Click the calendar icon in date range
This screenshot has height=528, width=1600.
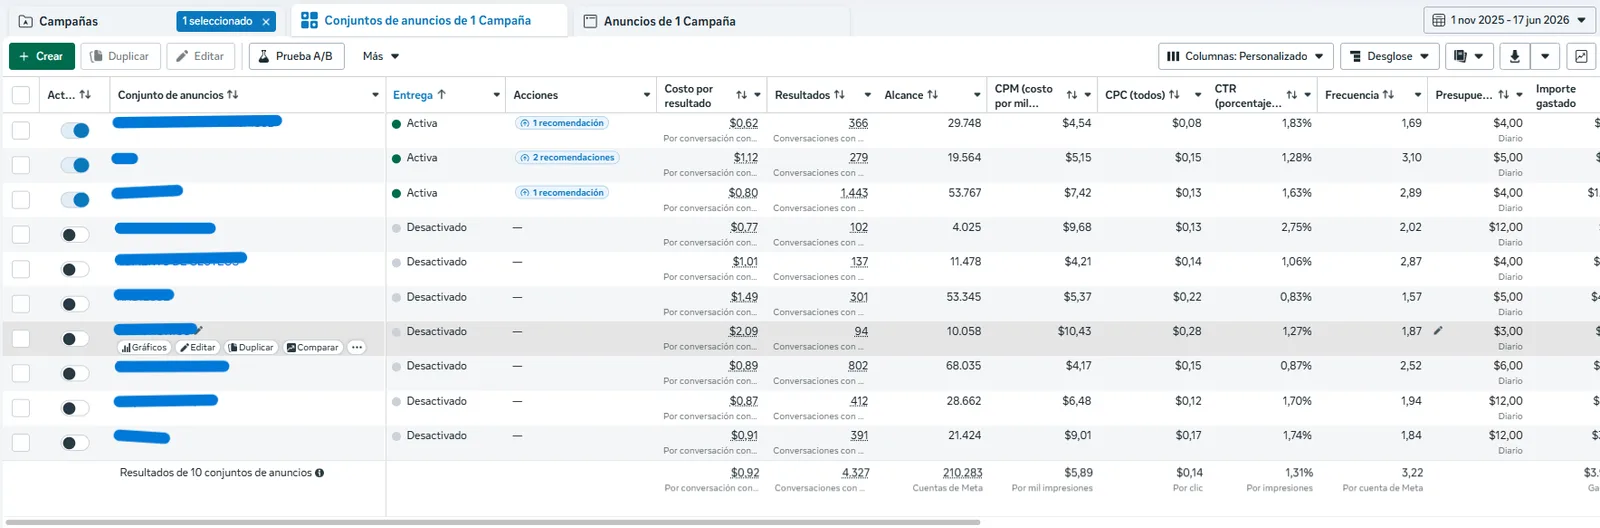[1438, 20]
